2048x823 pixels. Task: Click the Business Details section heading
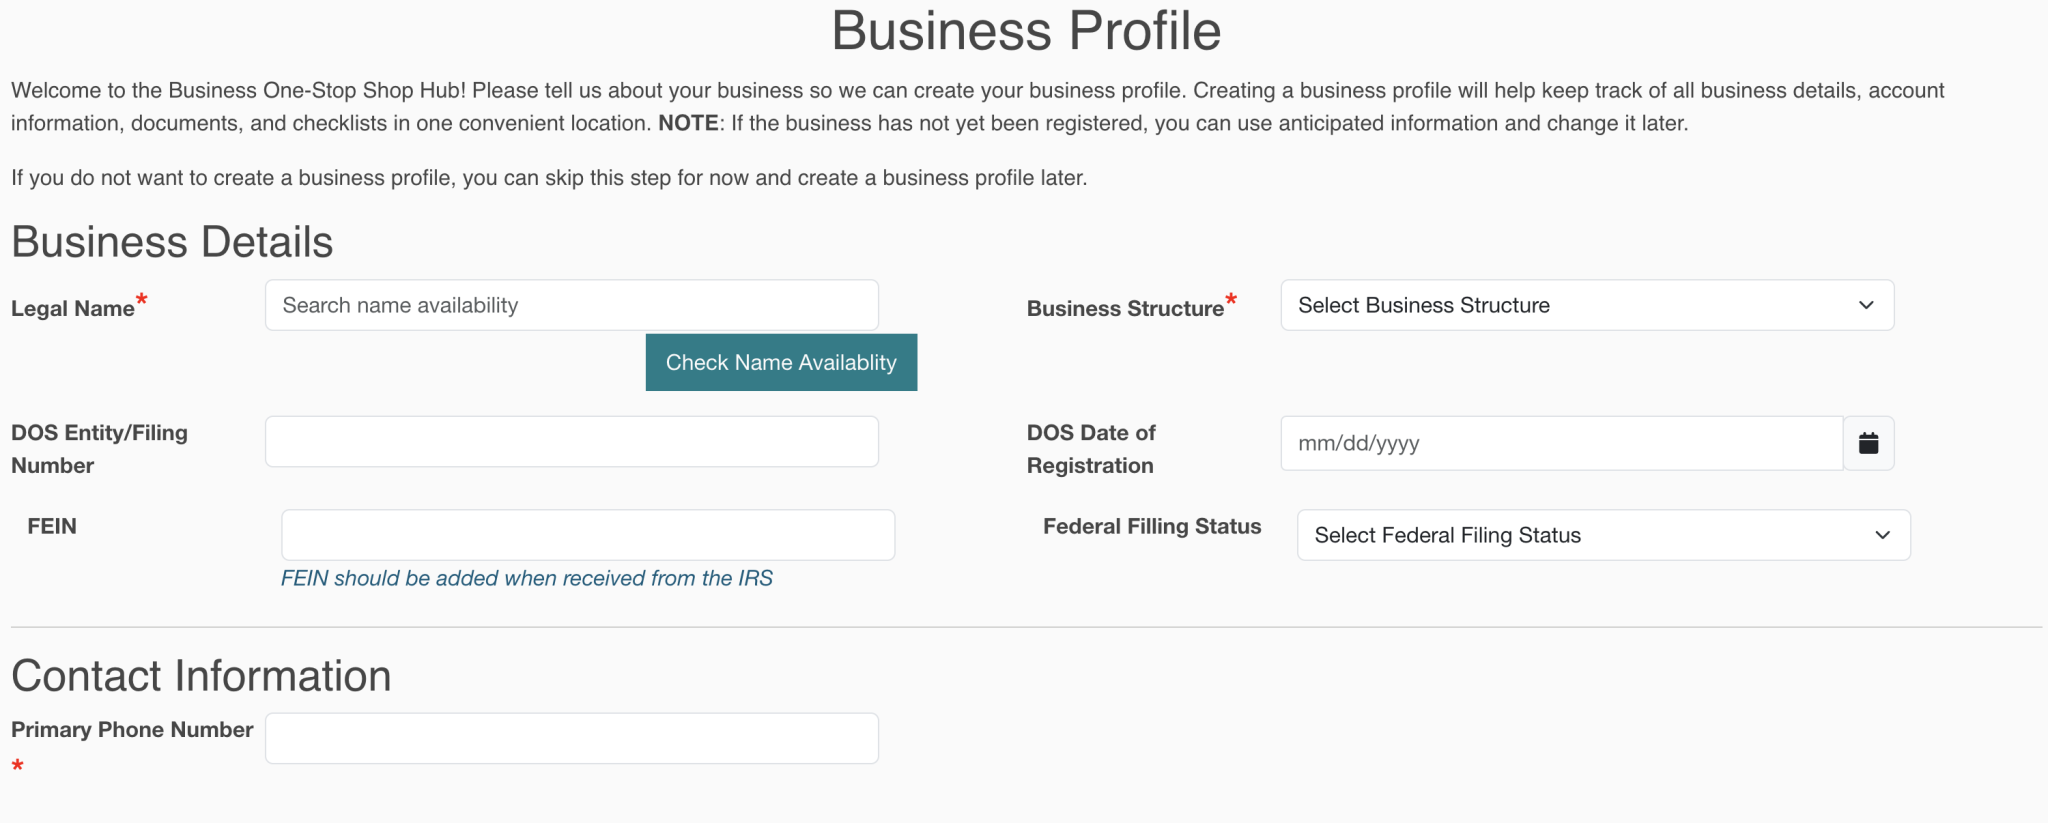coord(171,241)
